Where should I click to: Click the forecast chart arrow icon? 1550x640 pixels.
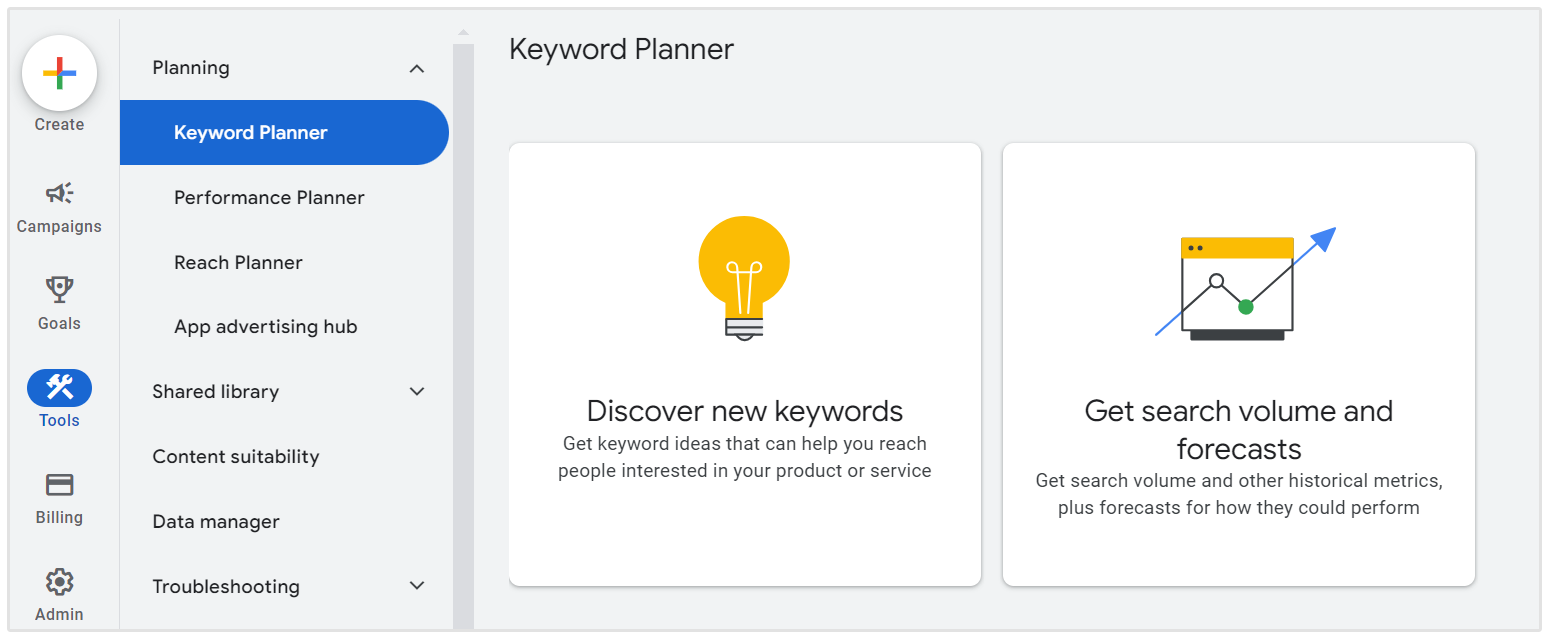pos(1244,284)
